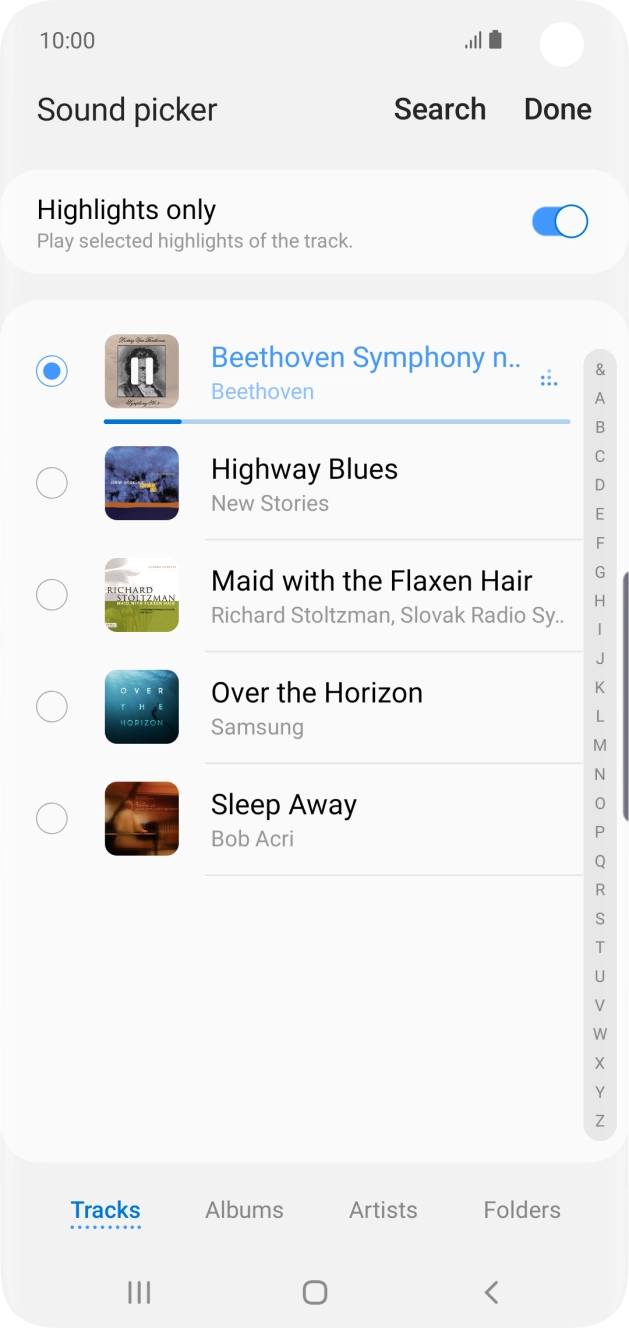This screenshot has height=1328, width=629.
Task: Tap Done to confirm the sound
Action: 557,109
